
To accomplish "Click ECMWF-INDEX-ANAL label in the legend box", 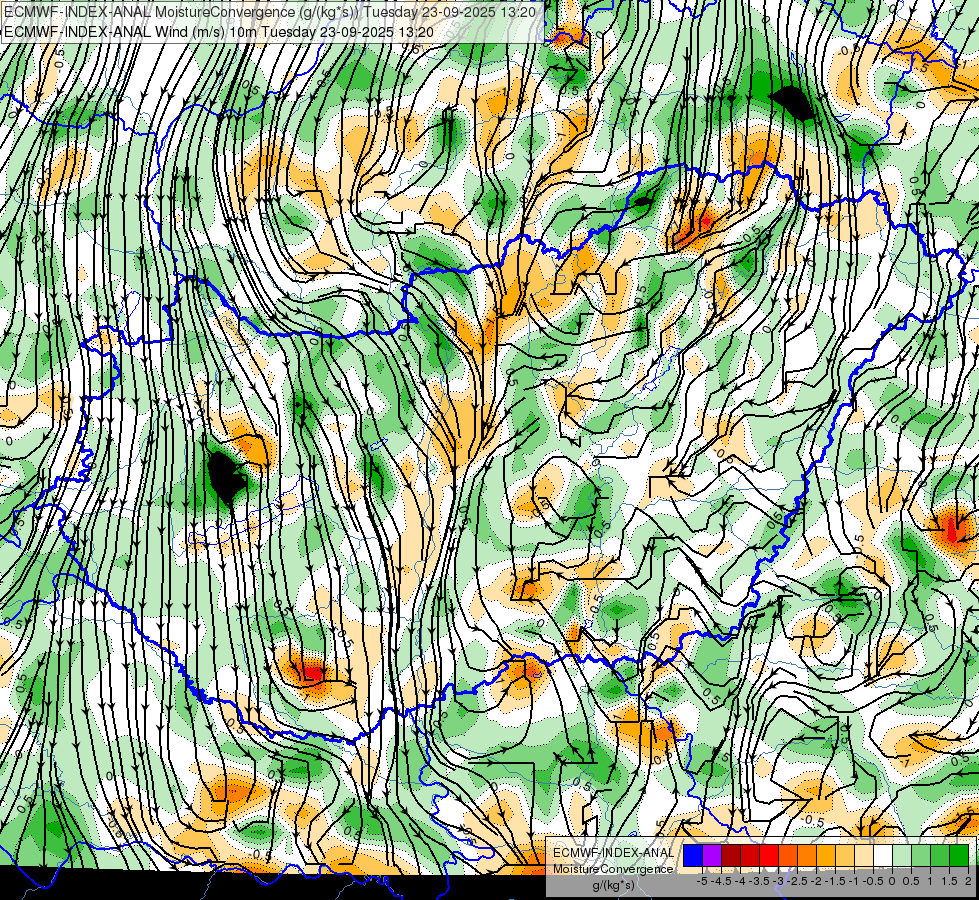I will [613, 853].
